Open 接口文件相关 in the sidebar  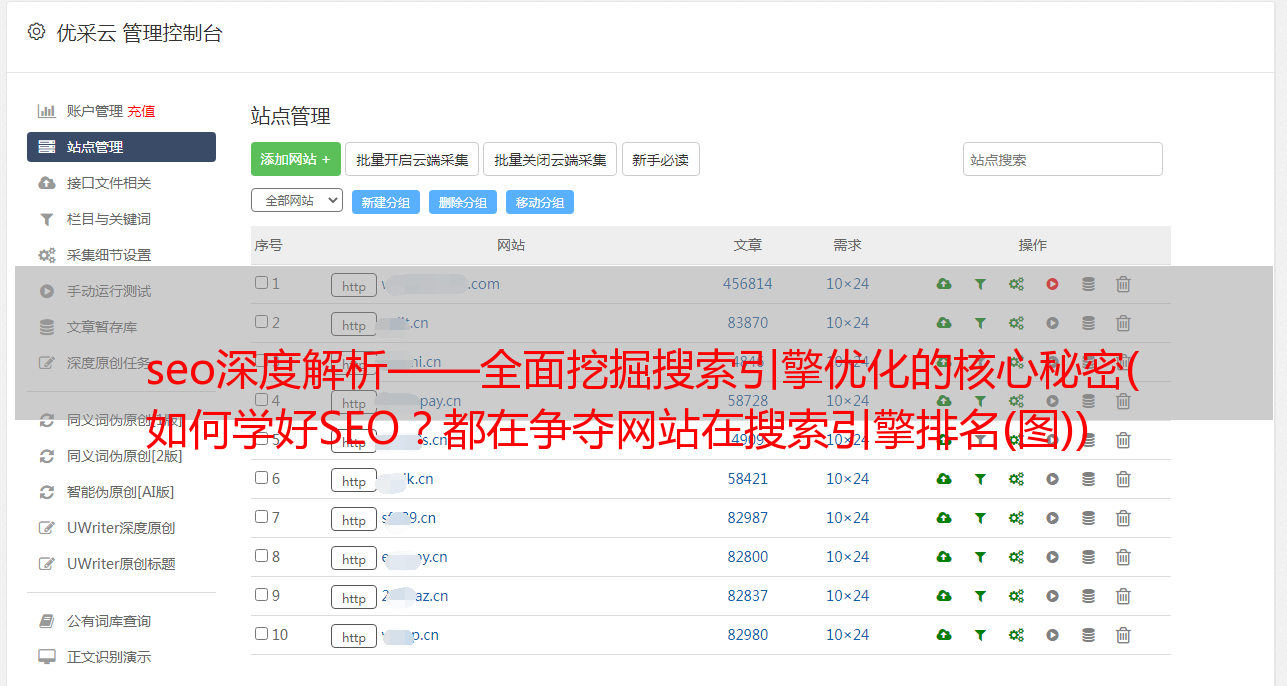click(109, 183)
